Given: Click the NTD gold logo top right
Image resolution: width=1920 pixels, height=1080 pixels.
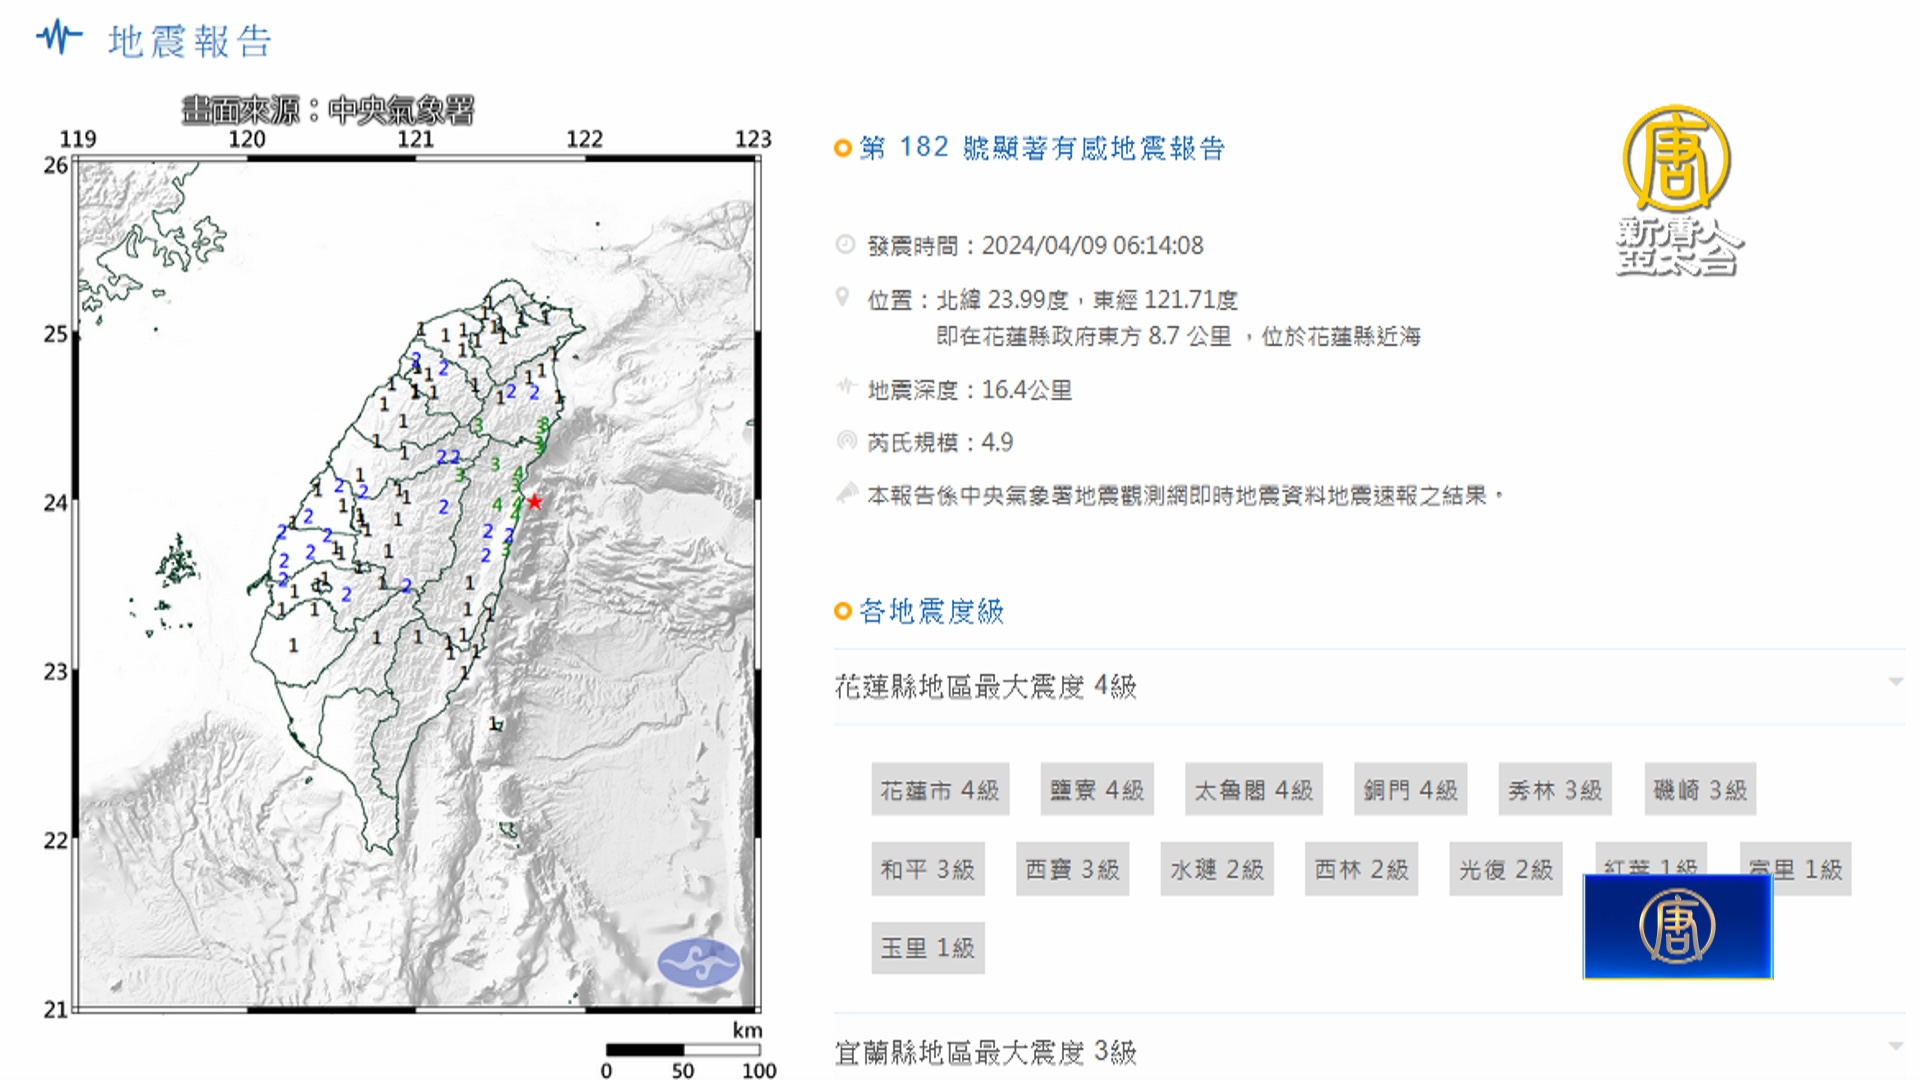Looking at the screenshot, I should click(x=1677, y=160).
